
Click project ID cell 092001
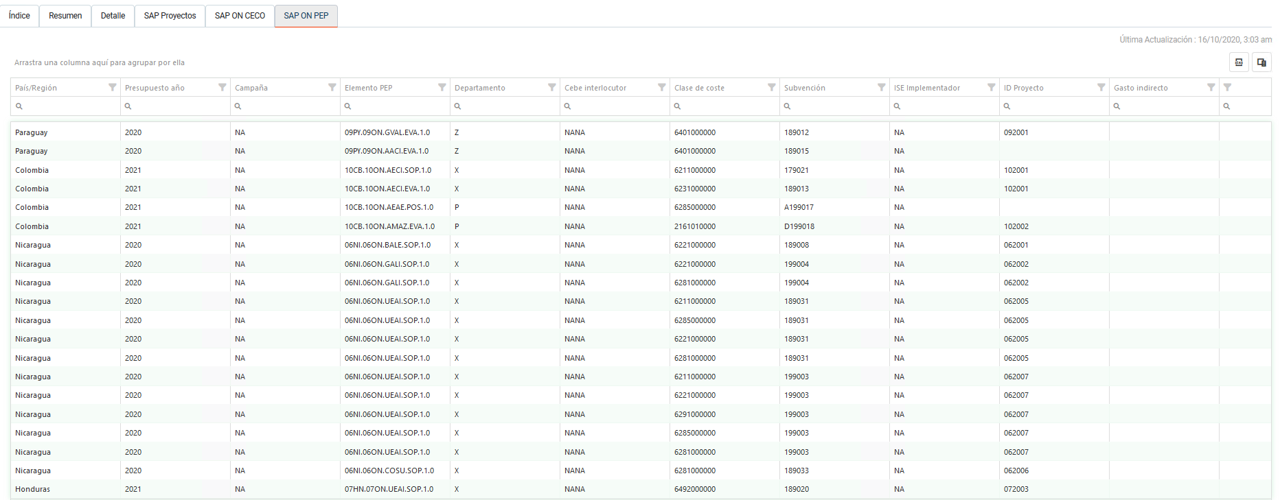(x=1055, y=132)
